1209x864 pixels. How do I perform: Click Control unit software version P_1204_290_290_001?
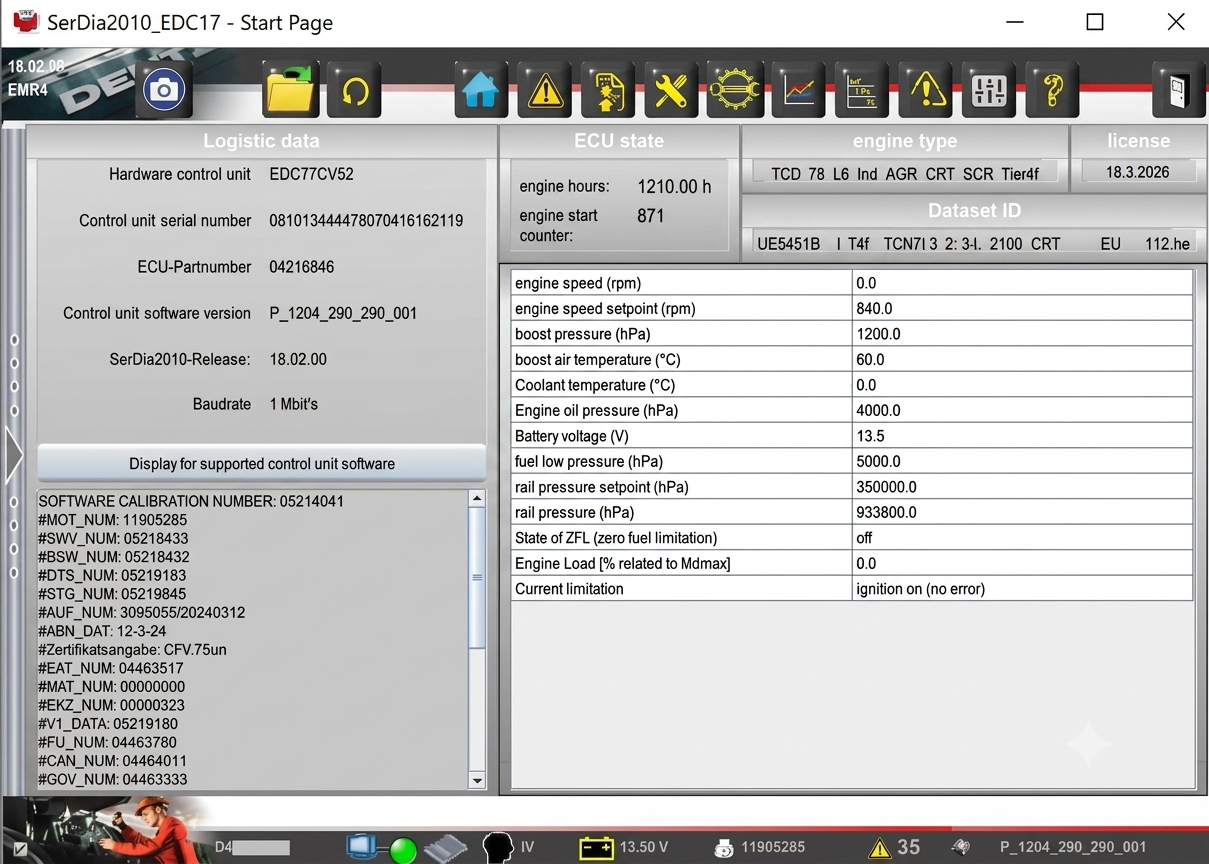tap(343, 313)
